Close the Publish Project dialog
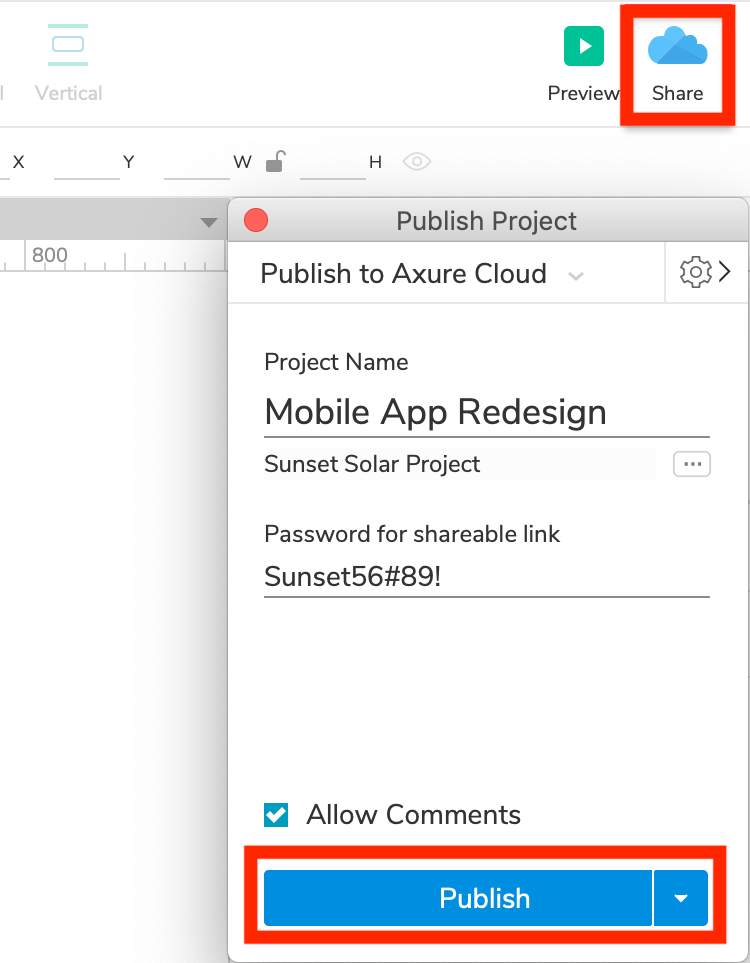Viewport: 750px width, 963px height. (x=256, y=221)
